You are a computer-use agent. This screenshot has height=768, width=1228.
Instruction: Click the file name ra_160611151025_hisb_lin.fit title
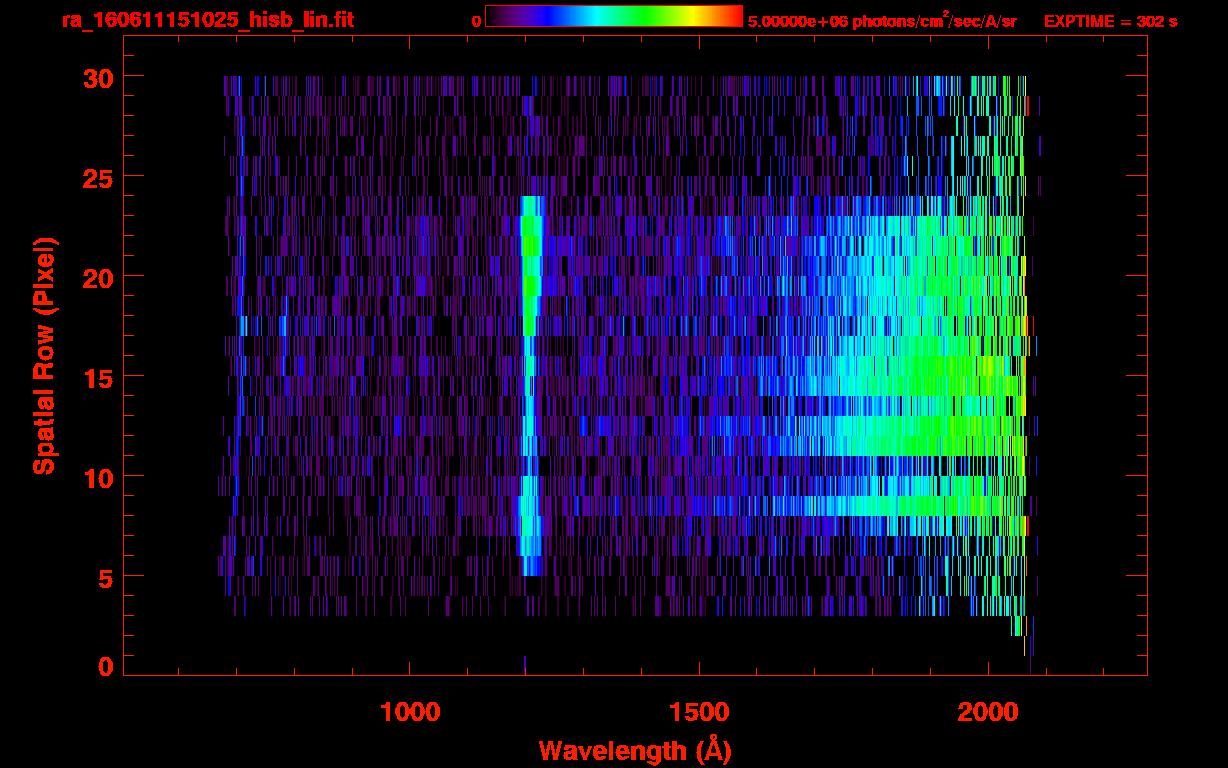click(x=207, y=20)
